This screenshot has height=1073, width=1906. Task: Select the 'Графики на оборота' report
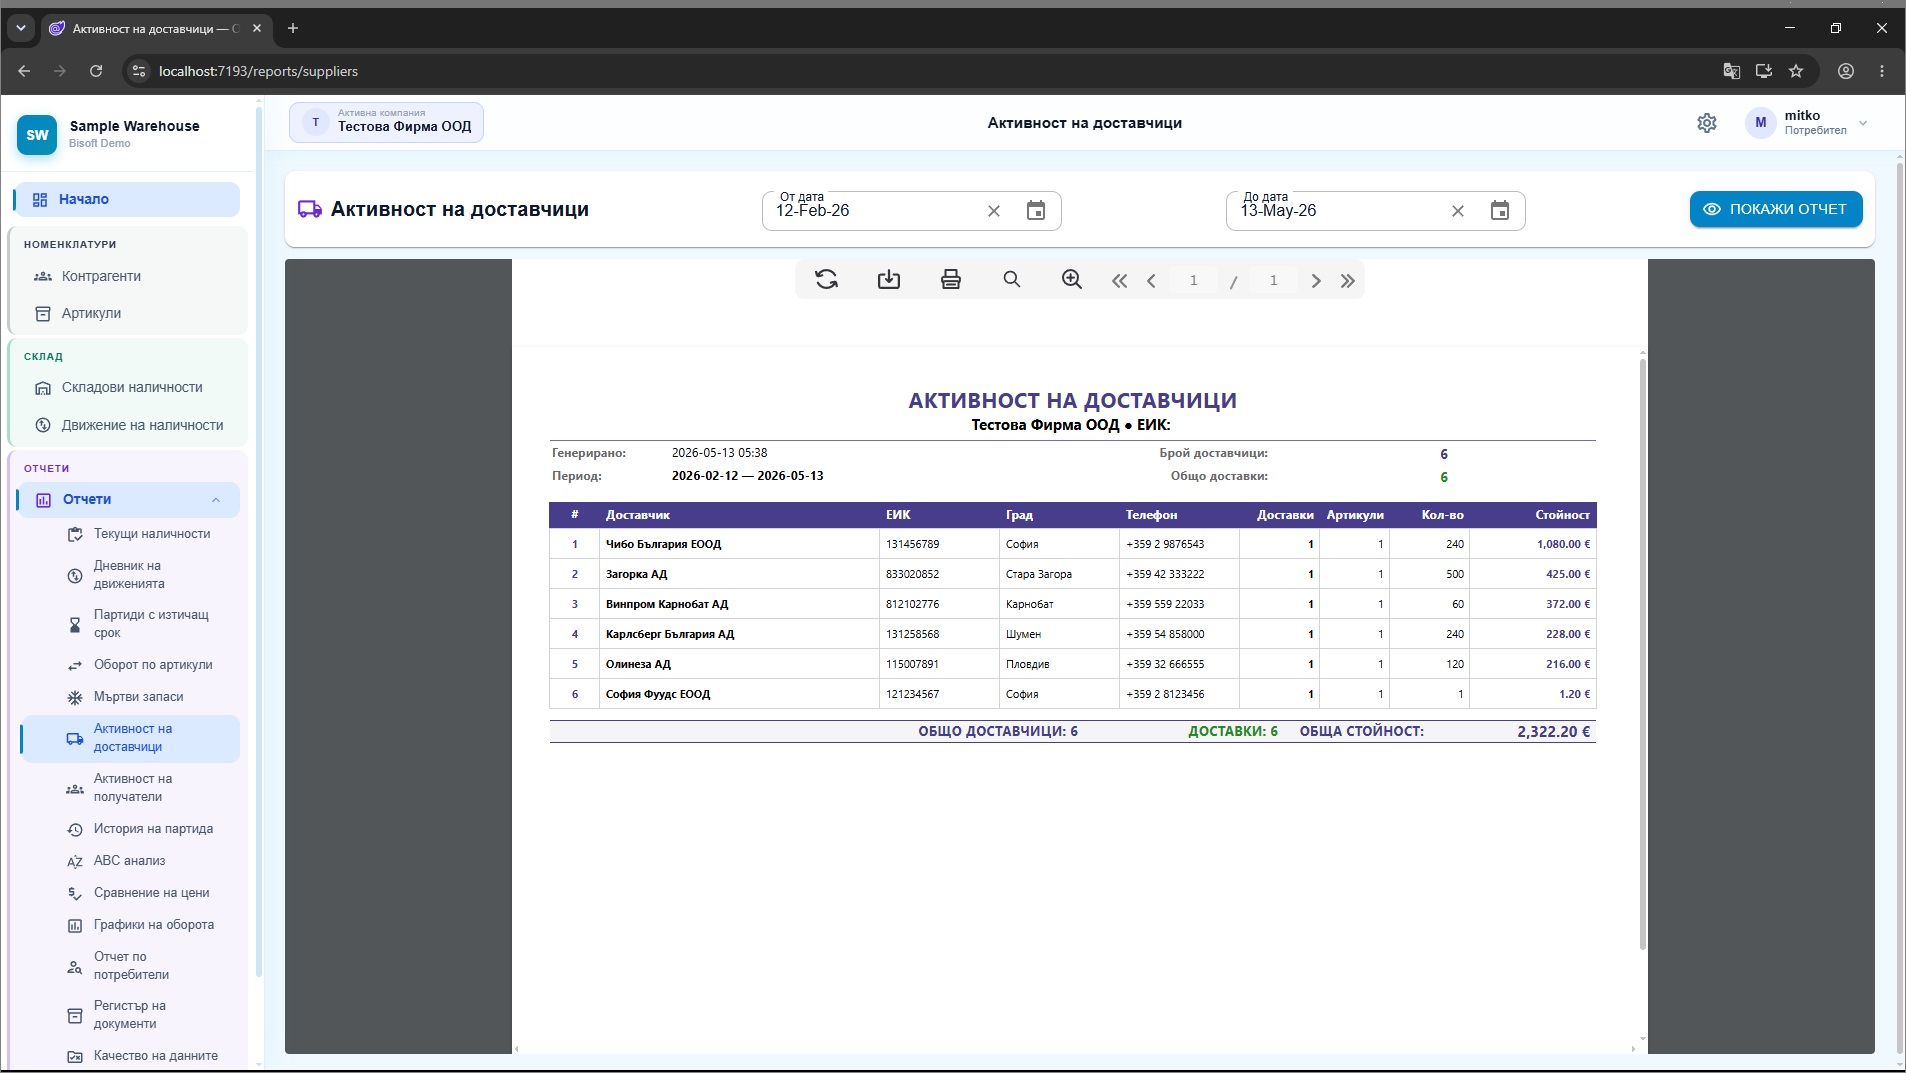tap(154, 925)
